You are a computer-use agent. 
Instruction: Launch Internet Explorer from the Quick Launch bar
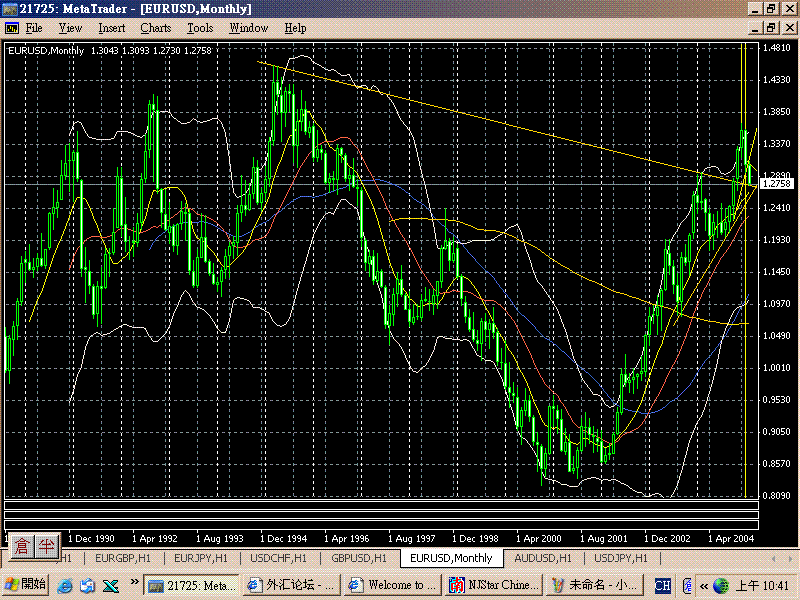(x=65, y=585)
